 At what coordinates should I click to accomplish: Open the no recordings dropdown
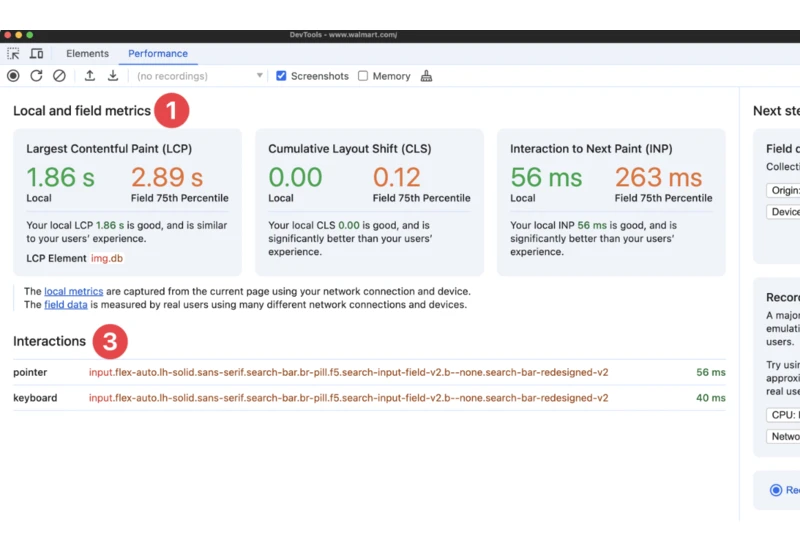point(199,76)
